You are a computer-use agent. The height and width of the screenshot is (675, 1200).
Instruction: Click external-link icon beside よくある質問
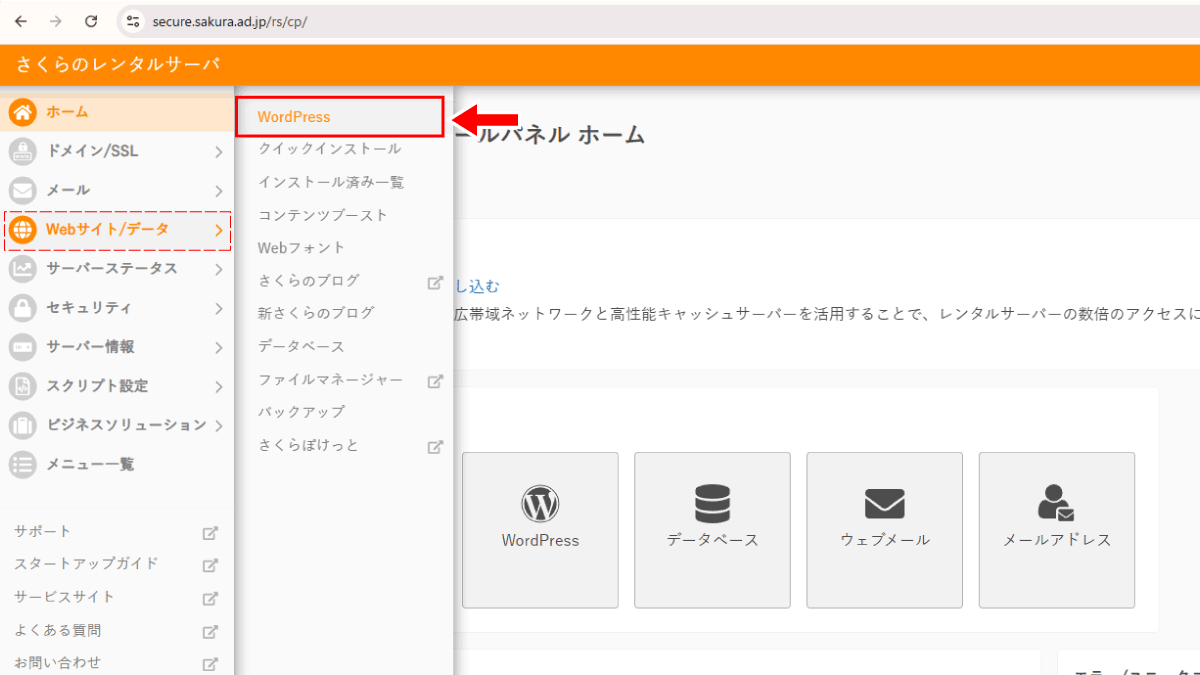(210, 632)
